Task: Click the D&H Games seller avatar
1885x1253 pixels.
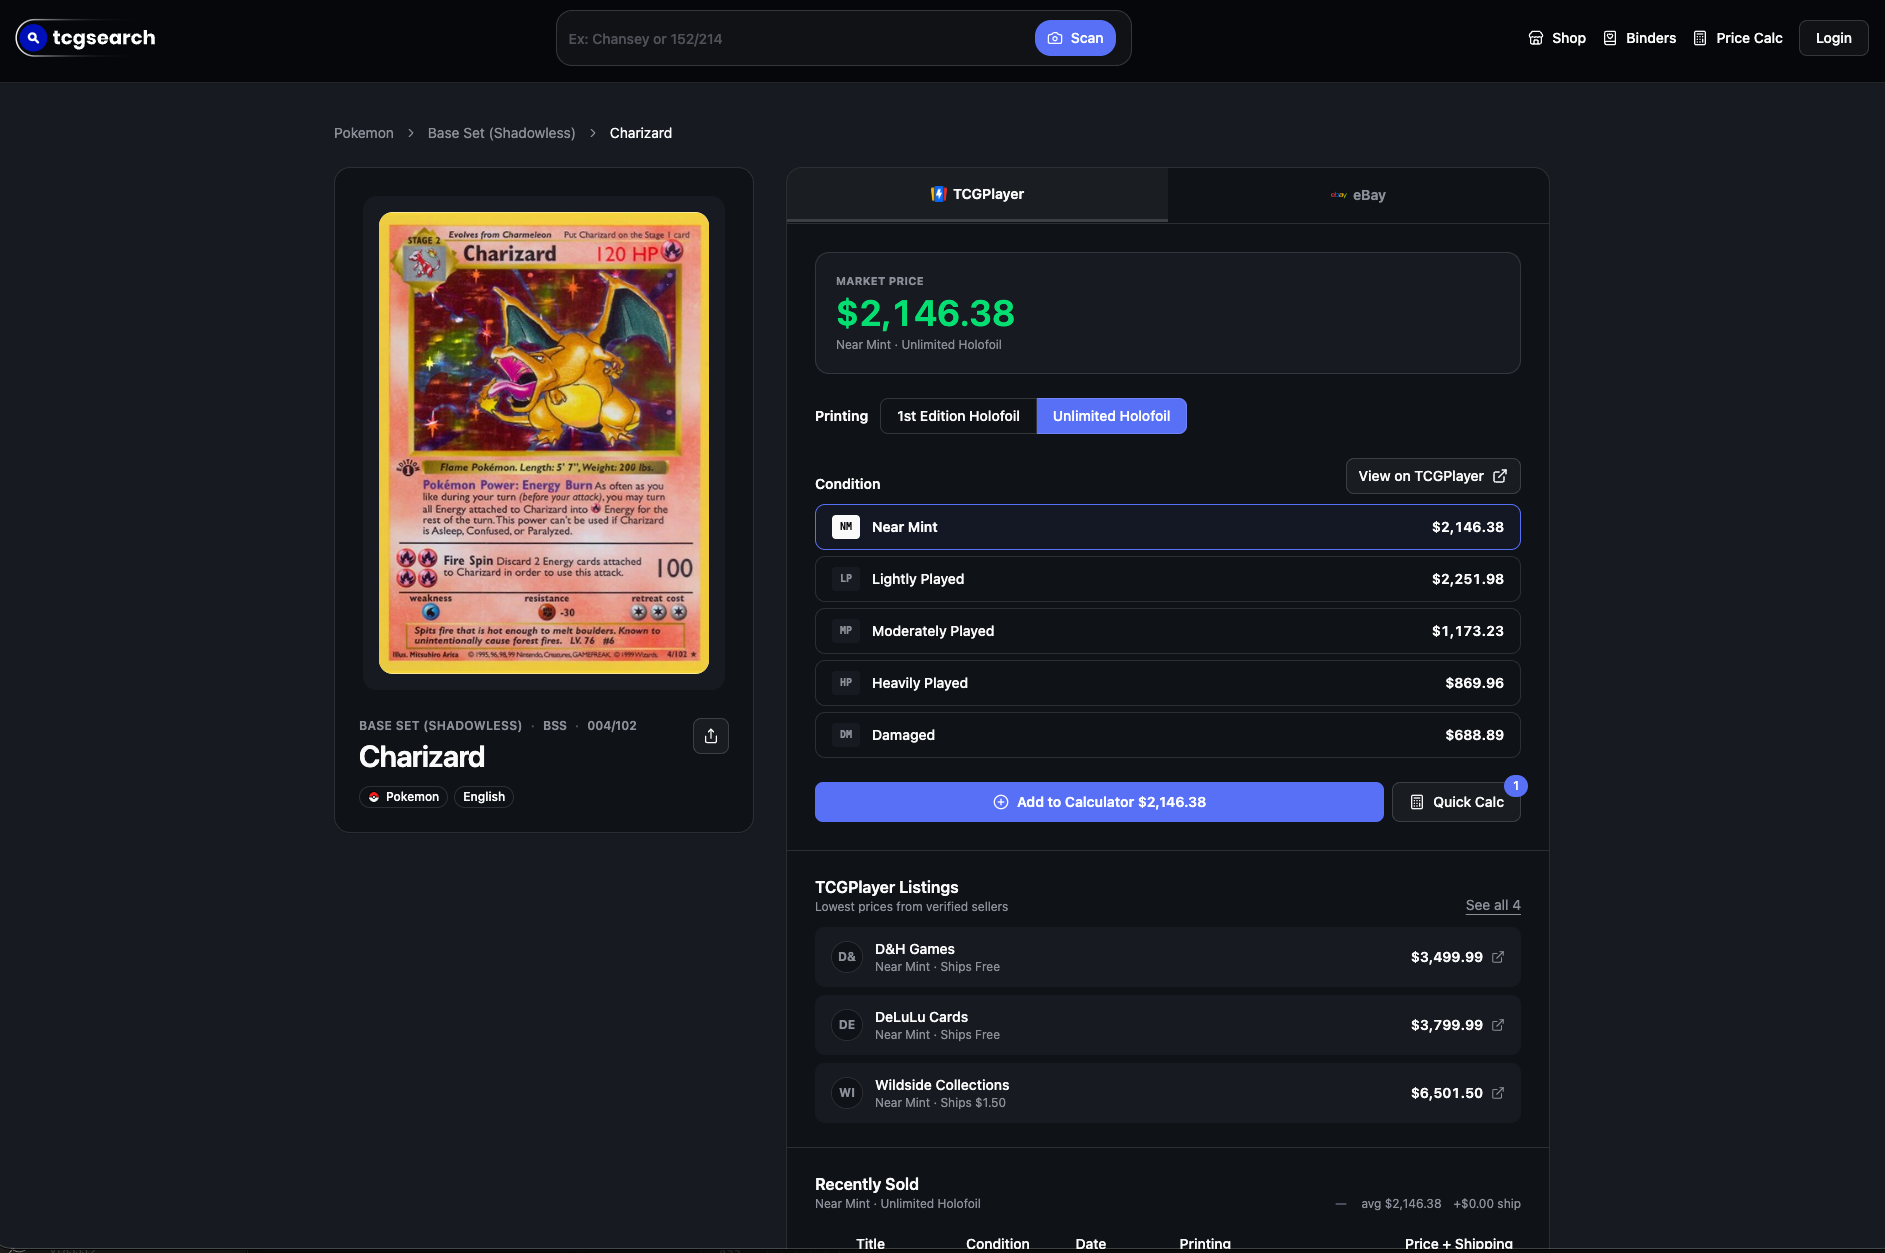Action: [x=847, y=957]
